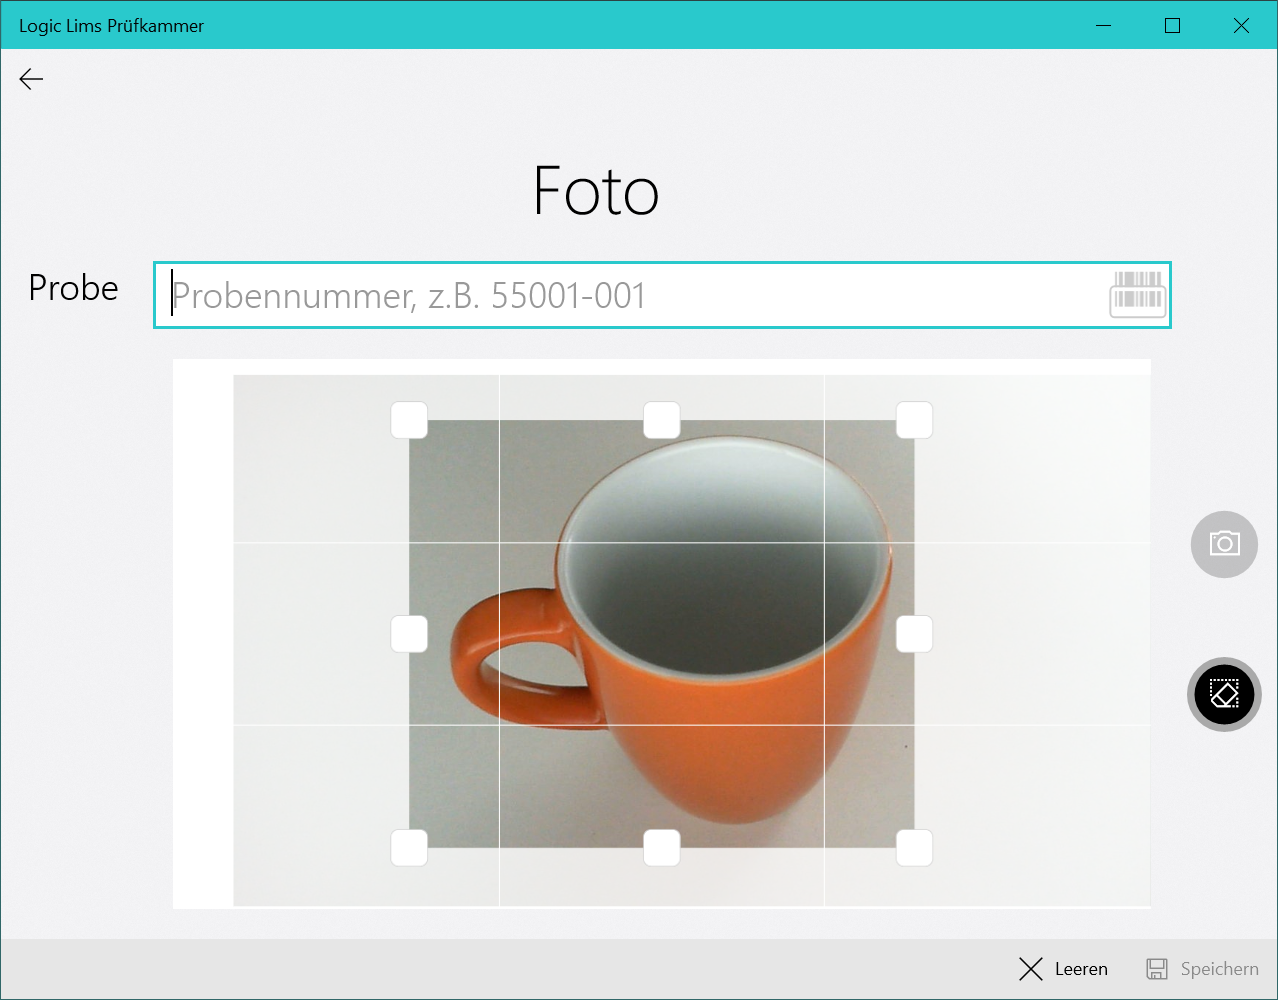Focus the Probennummer input field
Screen dimensions: 1278x1000
tap(662, 295)
